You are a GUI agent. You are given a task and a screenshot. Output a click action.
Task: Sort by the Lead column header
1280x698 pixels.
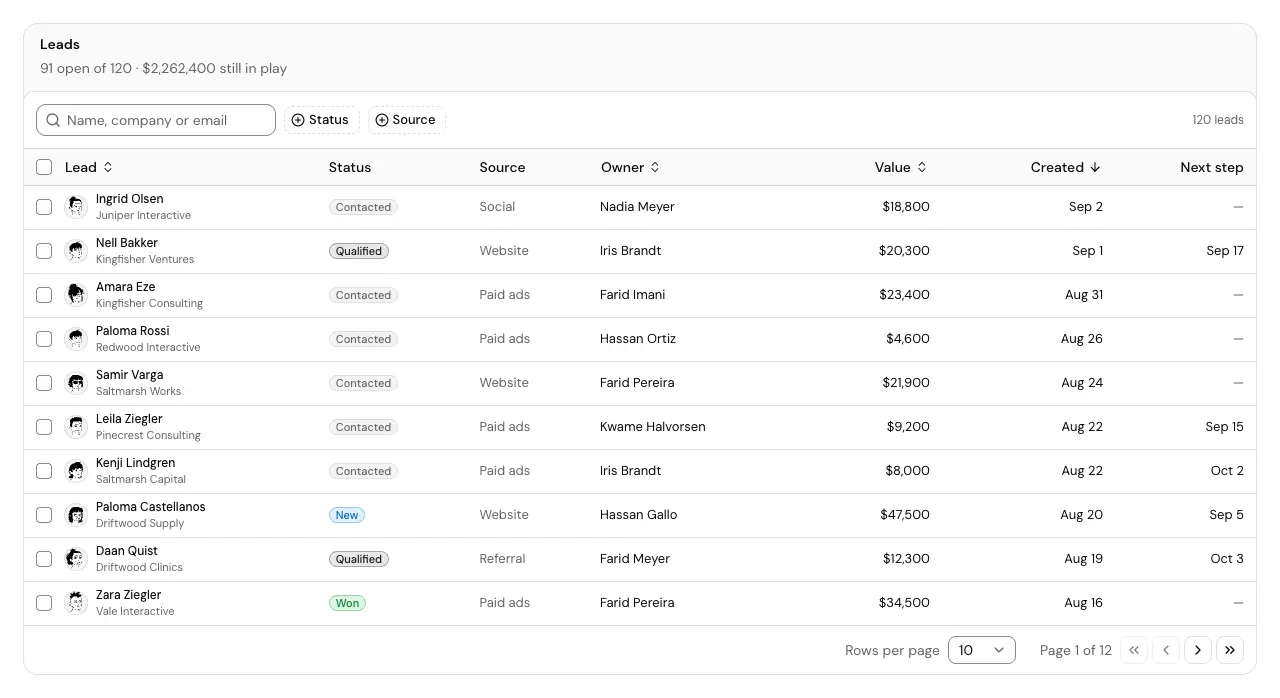[89, 167]
